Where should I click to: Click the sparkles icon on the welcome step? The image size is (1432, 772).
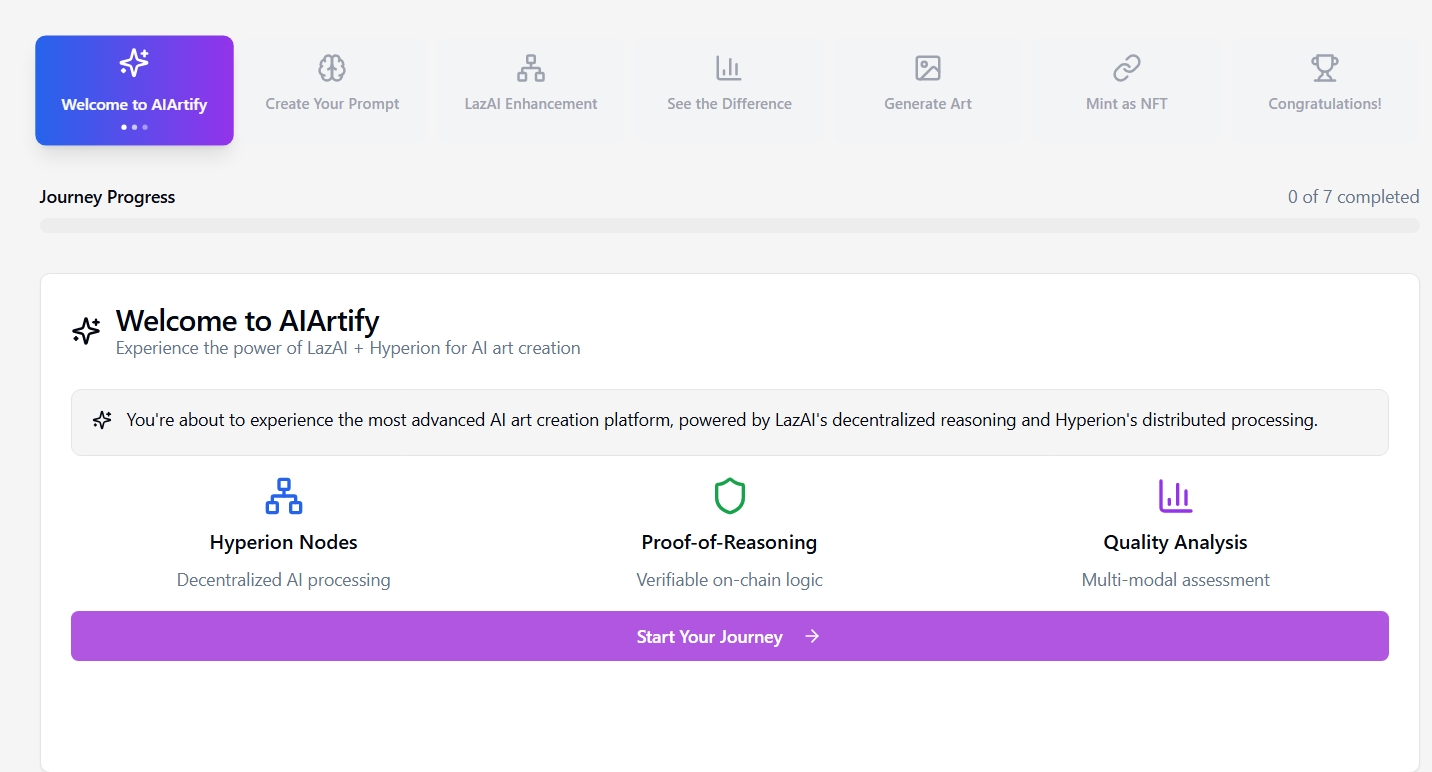(134, 62)
